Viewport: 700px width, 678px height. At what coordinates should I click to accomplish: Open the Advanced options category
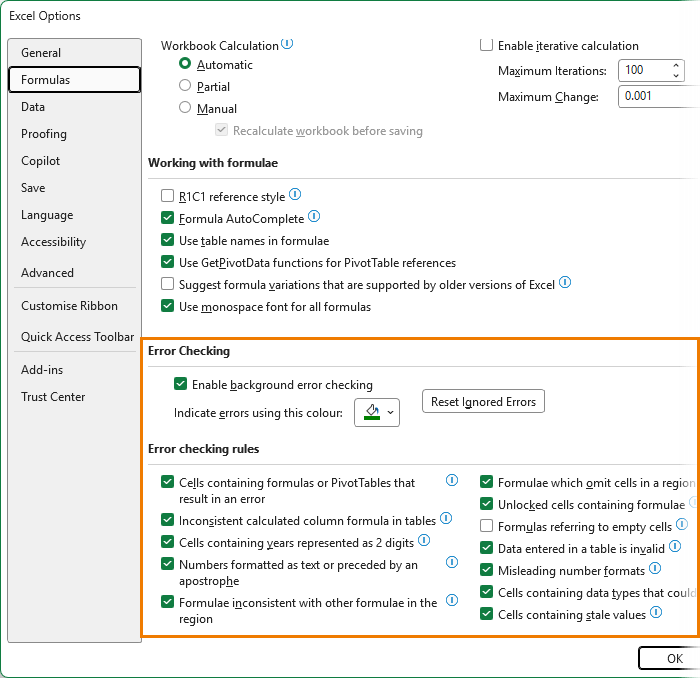(75, 273)
